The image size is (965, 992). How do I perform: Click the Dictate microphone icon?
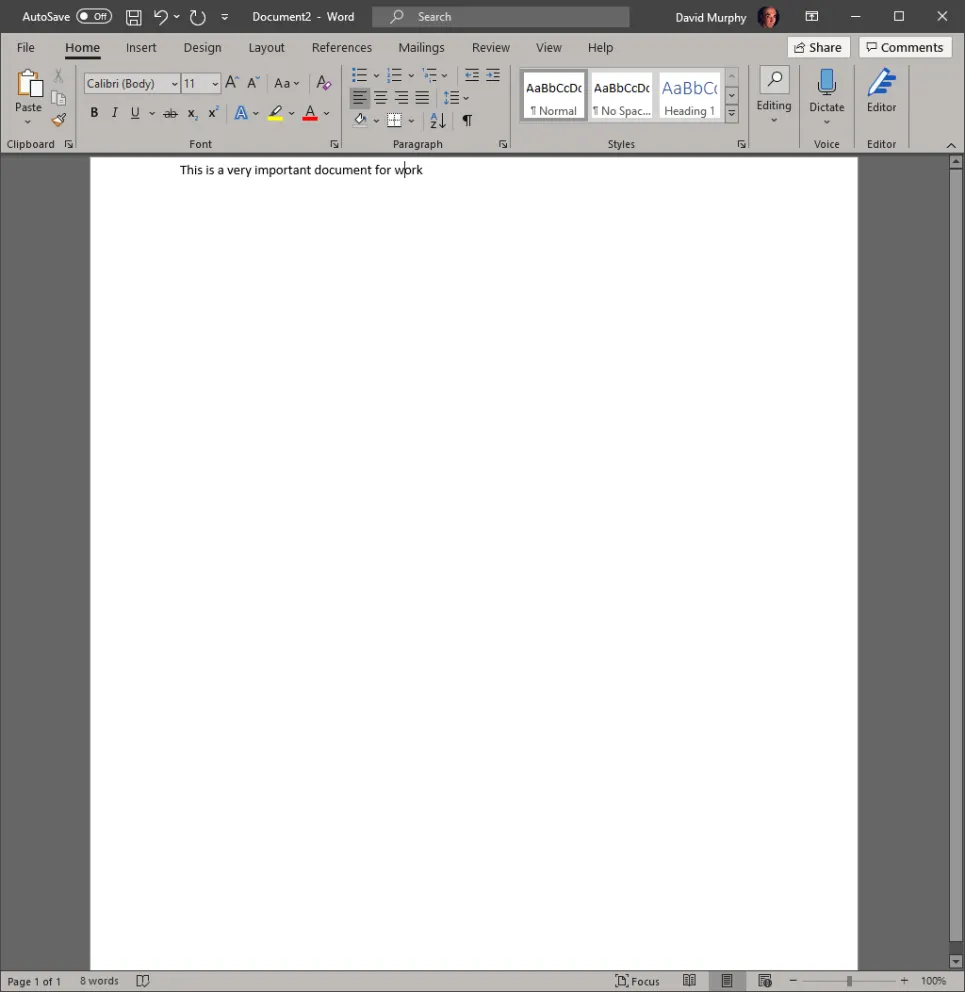click(x=826, y=84)
